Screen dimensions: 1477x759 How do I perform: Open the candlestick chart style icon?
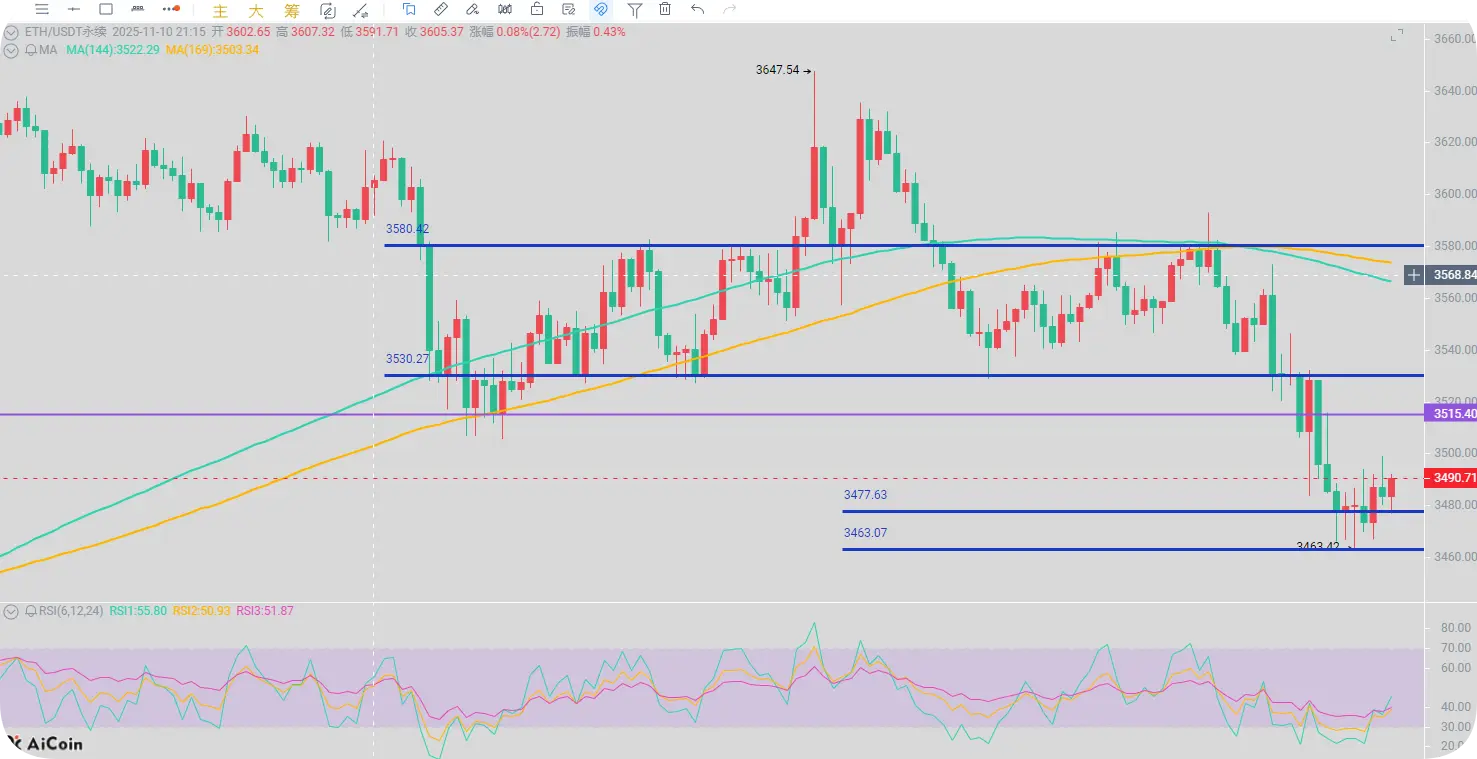pyautogui.click(x=505, y=9)
